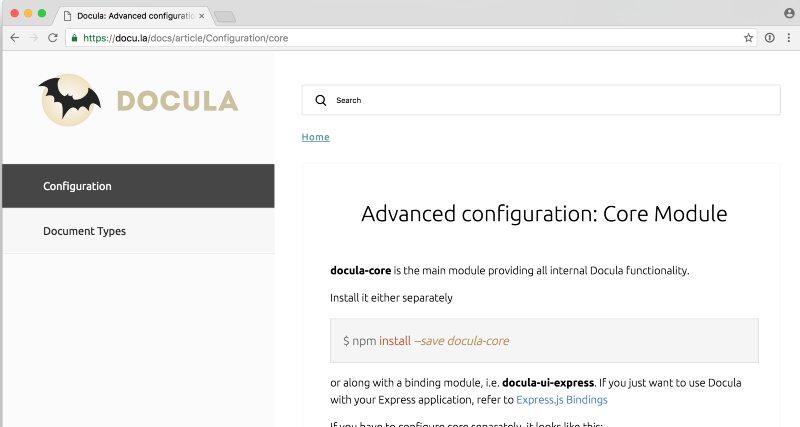
Task: Click the magnifying glass search icon
Action: tap(321, 100)
